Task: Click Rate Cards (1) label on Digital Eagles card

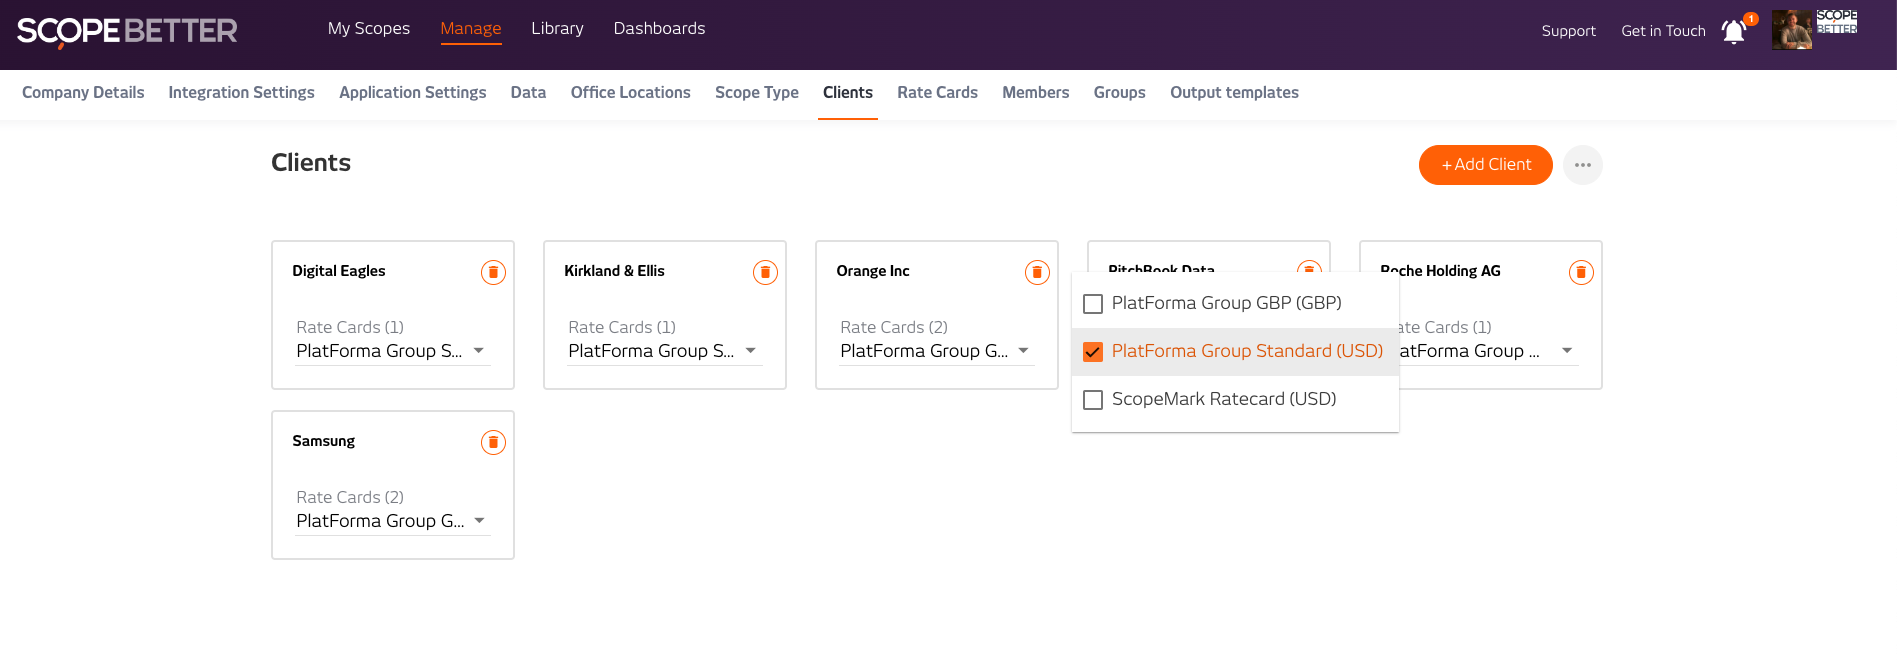Action: click(350, 327)
